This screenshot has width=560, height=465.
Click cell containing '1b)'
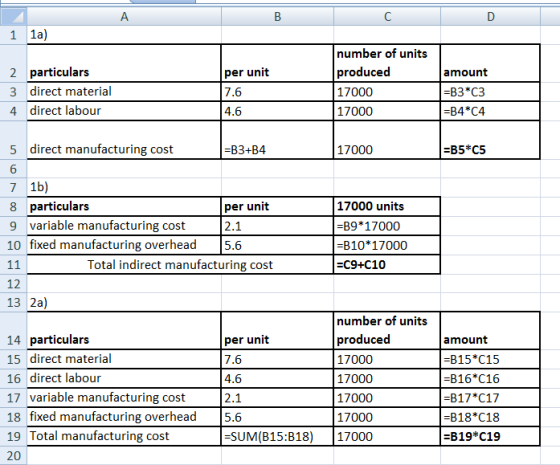tap(124, 187)
